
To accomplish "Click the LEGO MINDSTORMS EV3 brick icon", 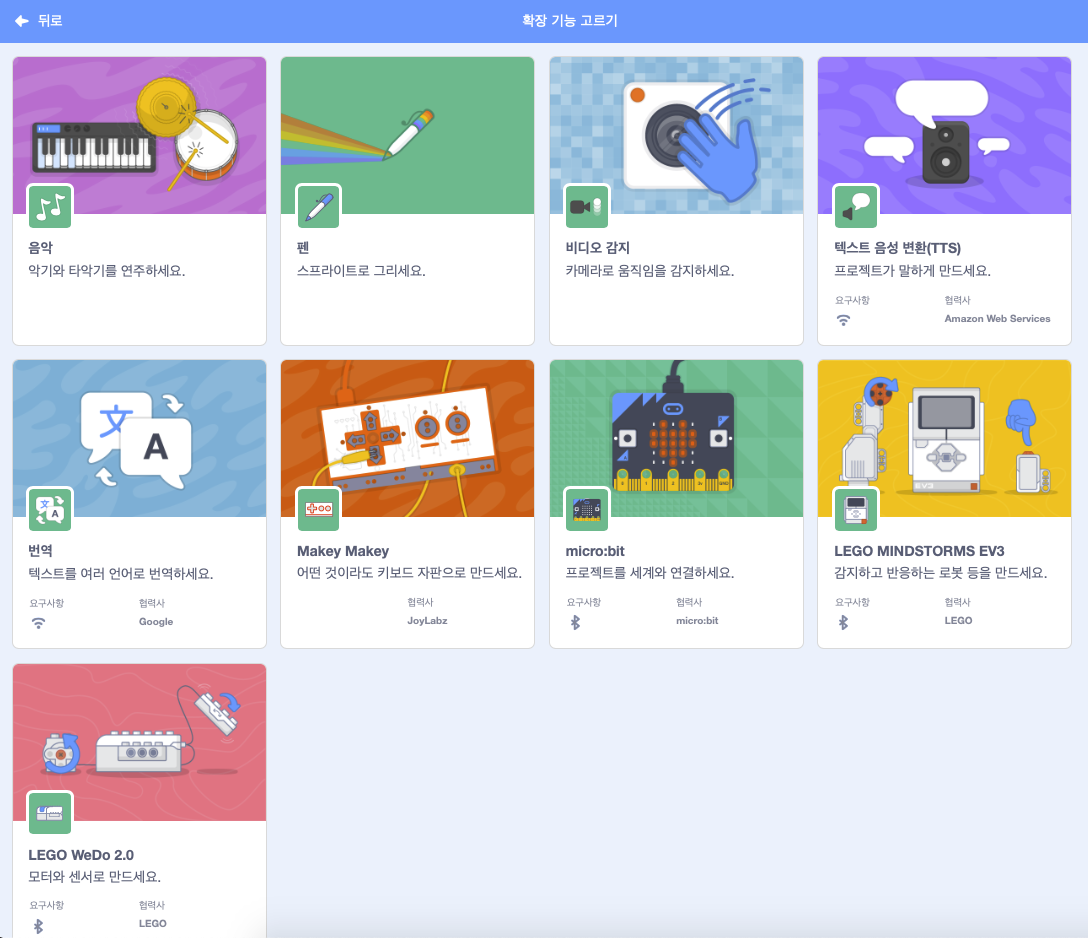I will point(856,509).
